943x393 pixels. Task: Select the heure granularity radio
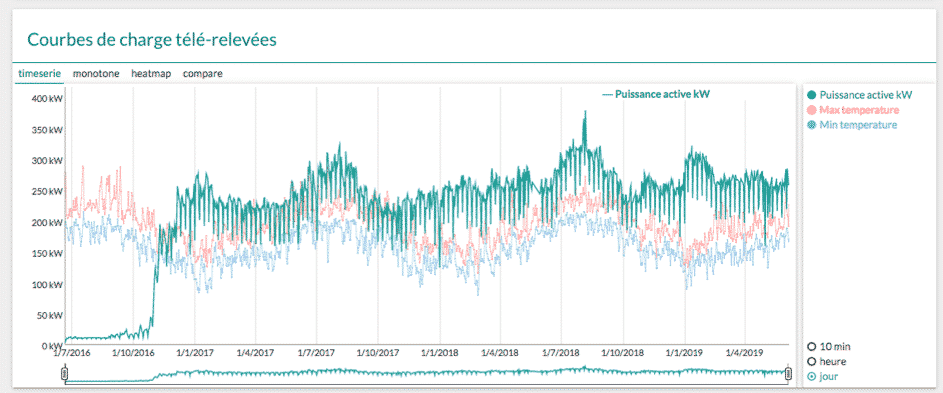[x=812, y=362]
